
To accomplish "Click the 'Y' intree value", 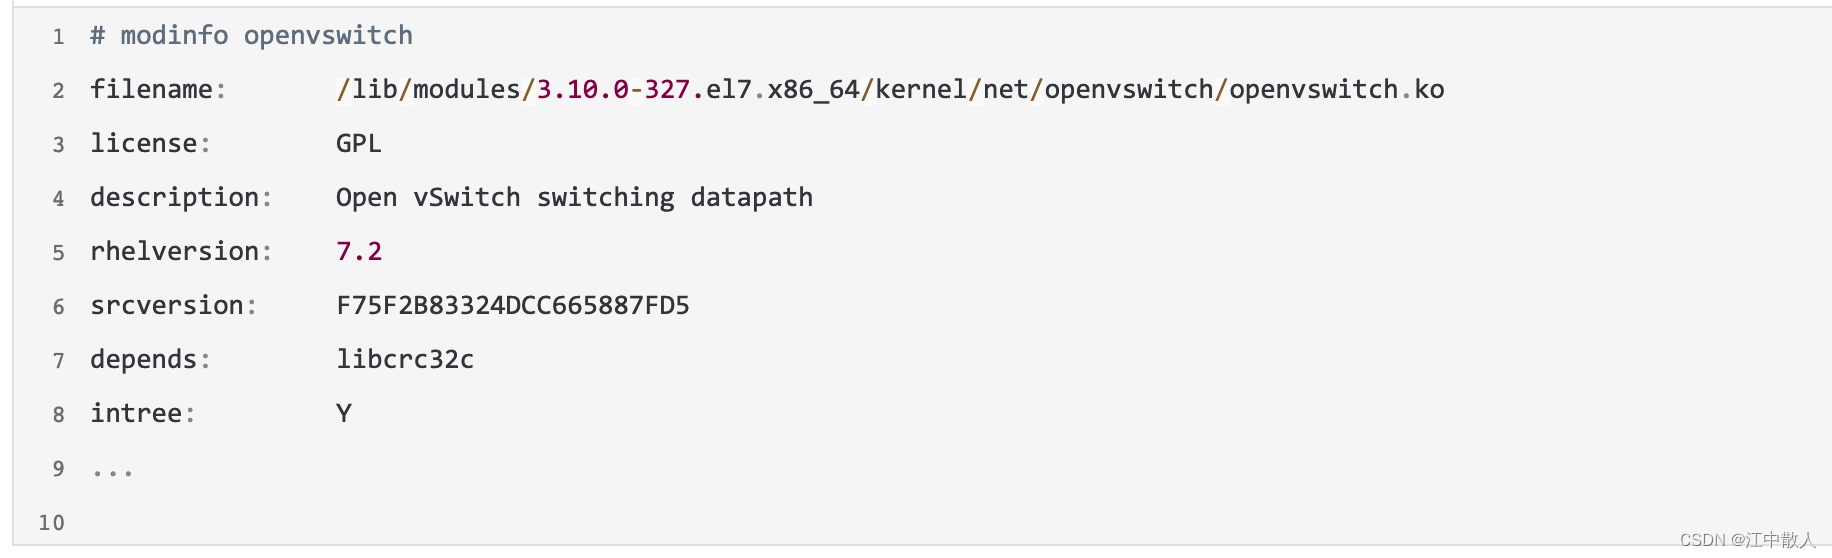I will pos(344,414).
